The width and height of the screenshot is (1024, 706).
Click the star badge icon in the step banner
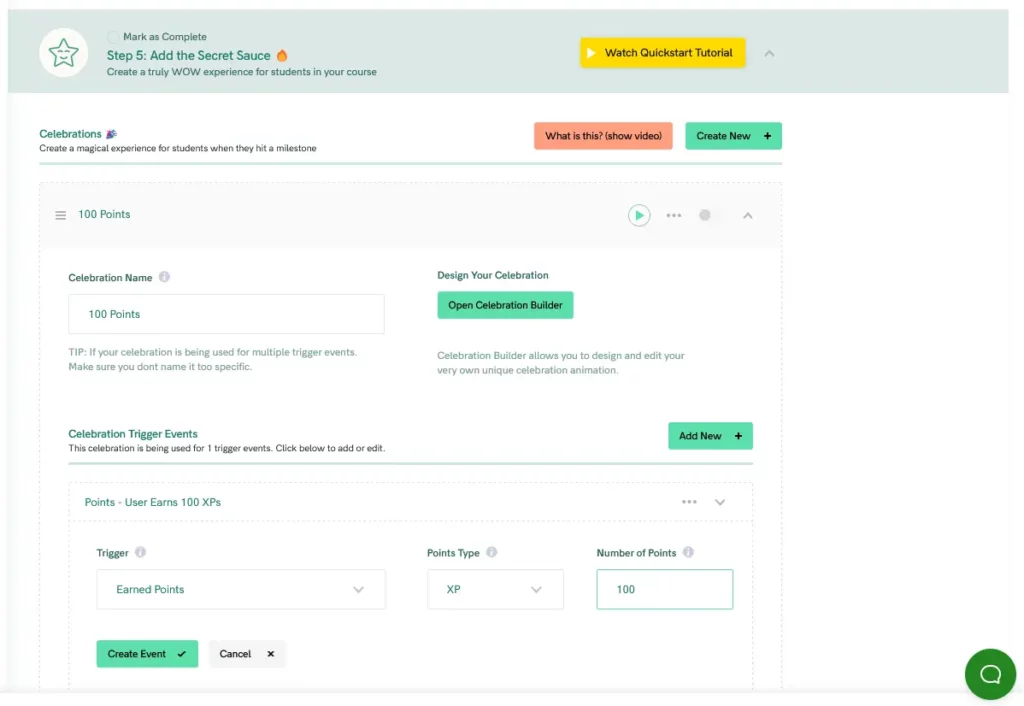tap(63, 52)
